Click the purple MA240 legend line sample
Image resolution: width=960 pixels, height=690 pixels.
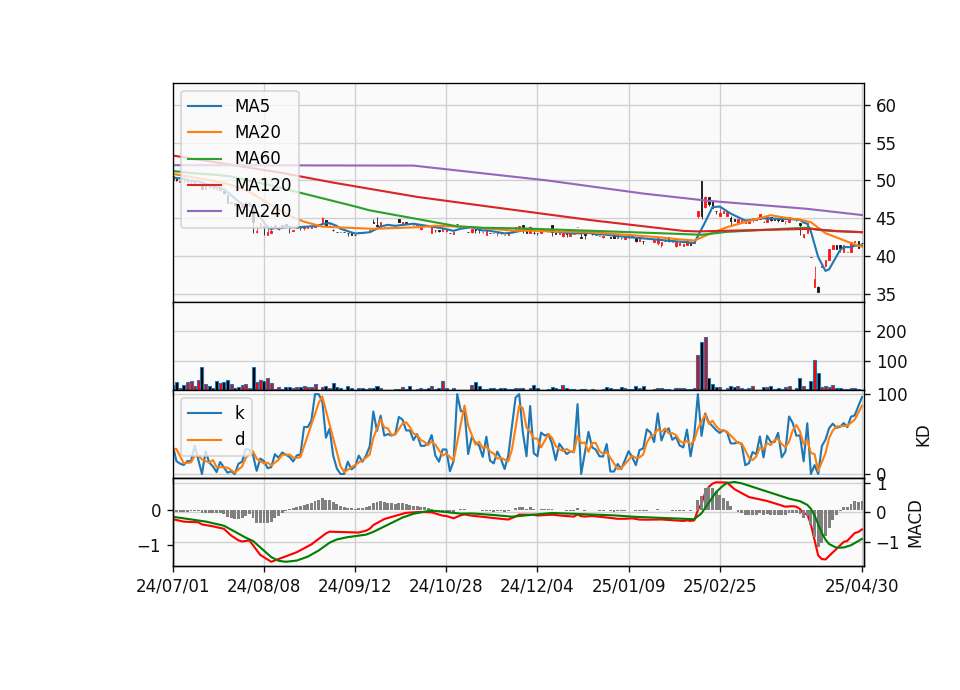click(204, 211)
